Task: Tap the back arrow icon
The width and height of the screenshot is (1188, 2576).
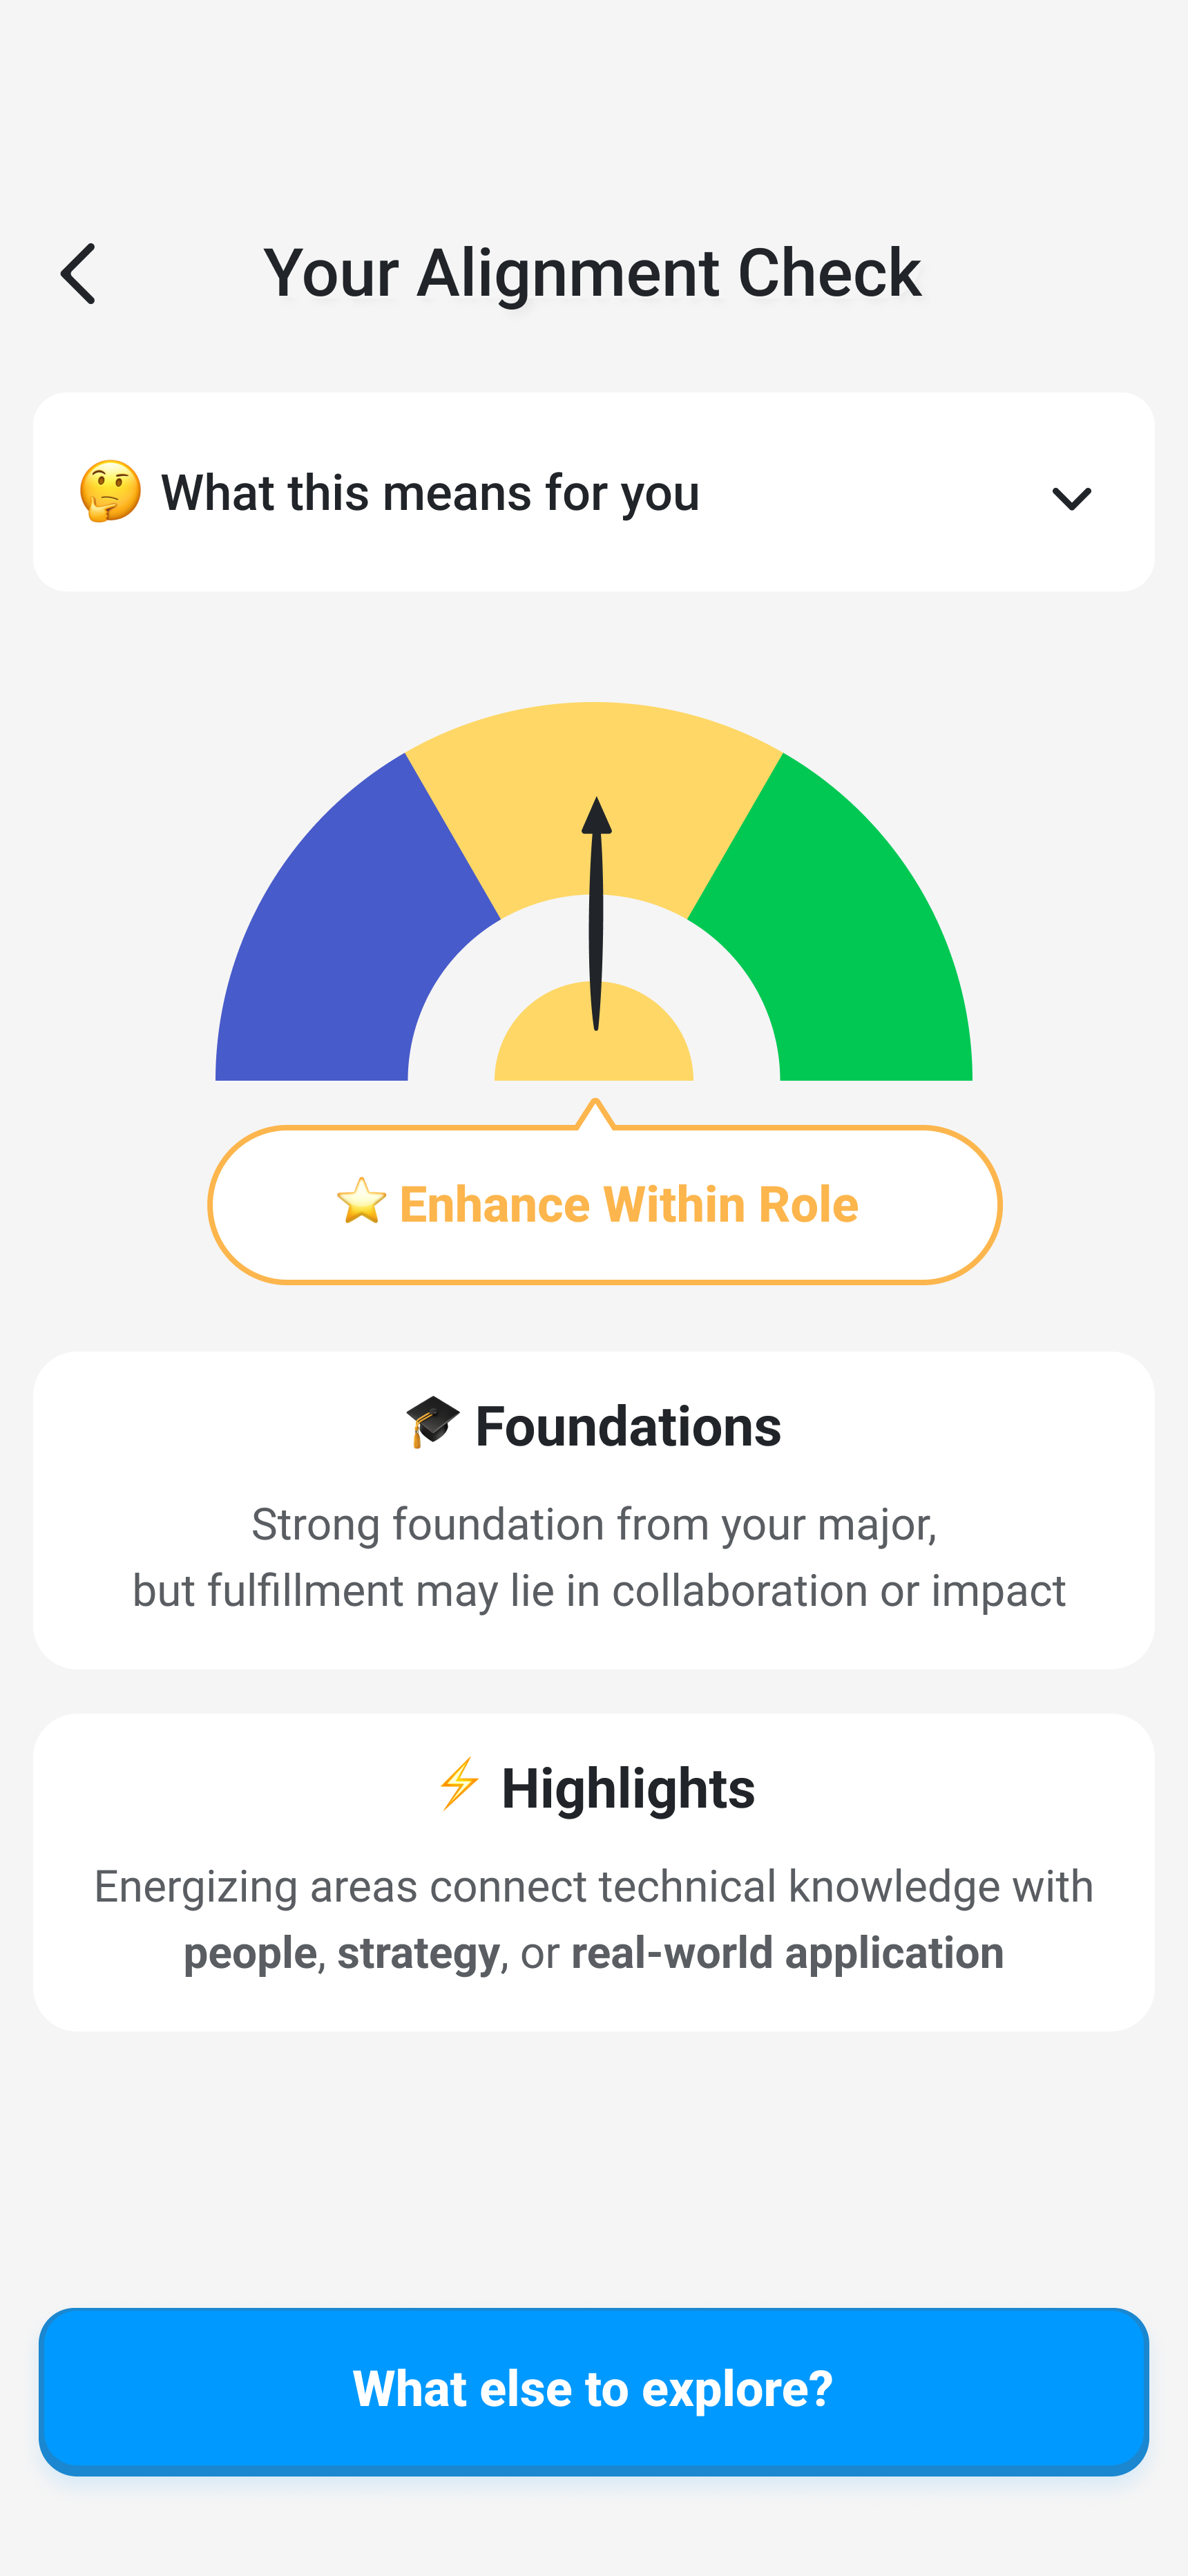Action: 78,273
